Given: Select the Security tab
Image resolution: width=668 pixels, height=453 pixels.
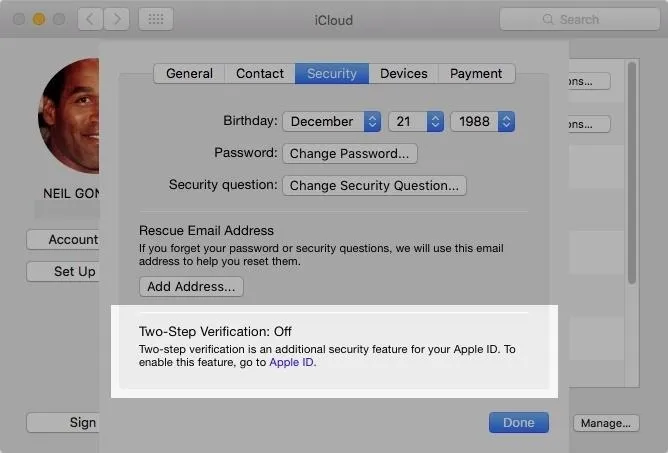Looking at the screenshot, I should [332, 73].
